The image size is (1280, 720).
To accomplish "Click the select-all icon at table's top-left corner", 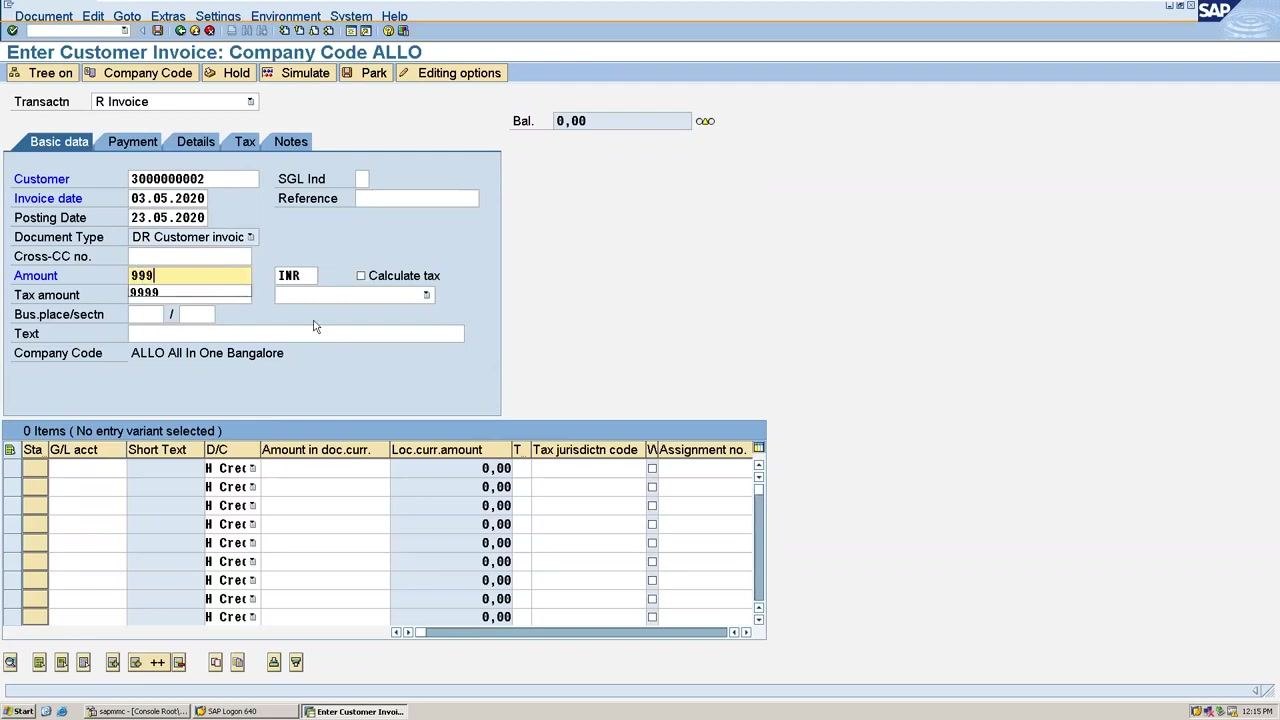I will [10, 450].
